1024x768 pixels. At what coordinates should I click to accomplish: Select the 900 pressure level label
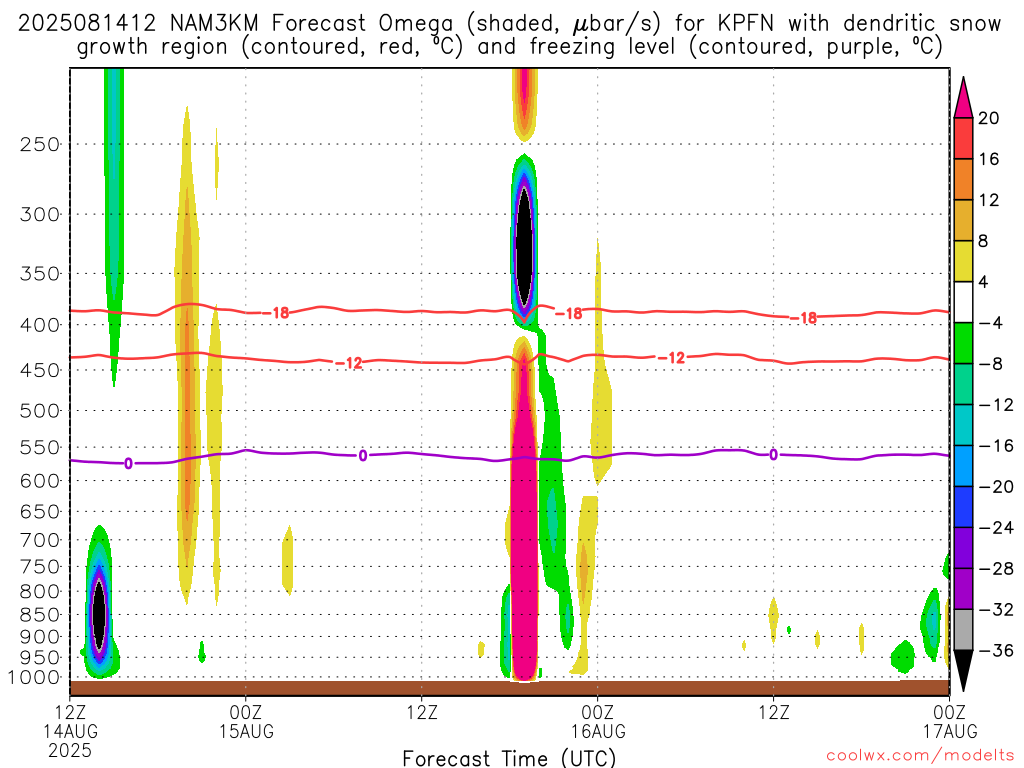coord(40,637)
